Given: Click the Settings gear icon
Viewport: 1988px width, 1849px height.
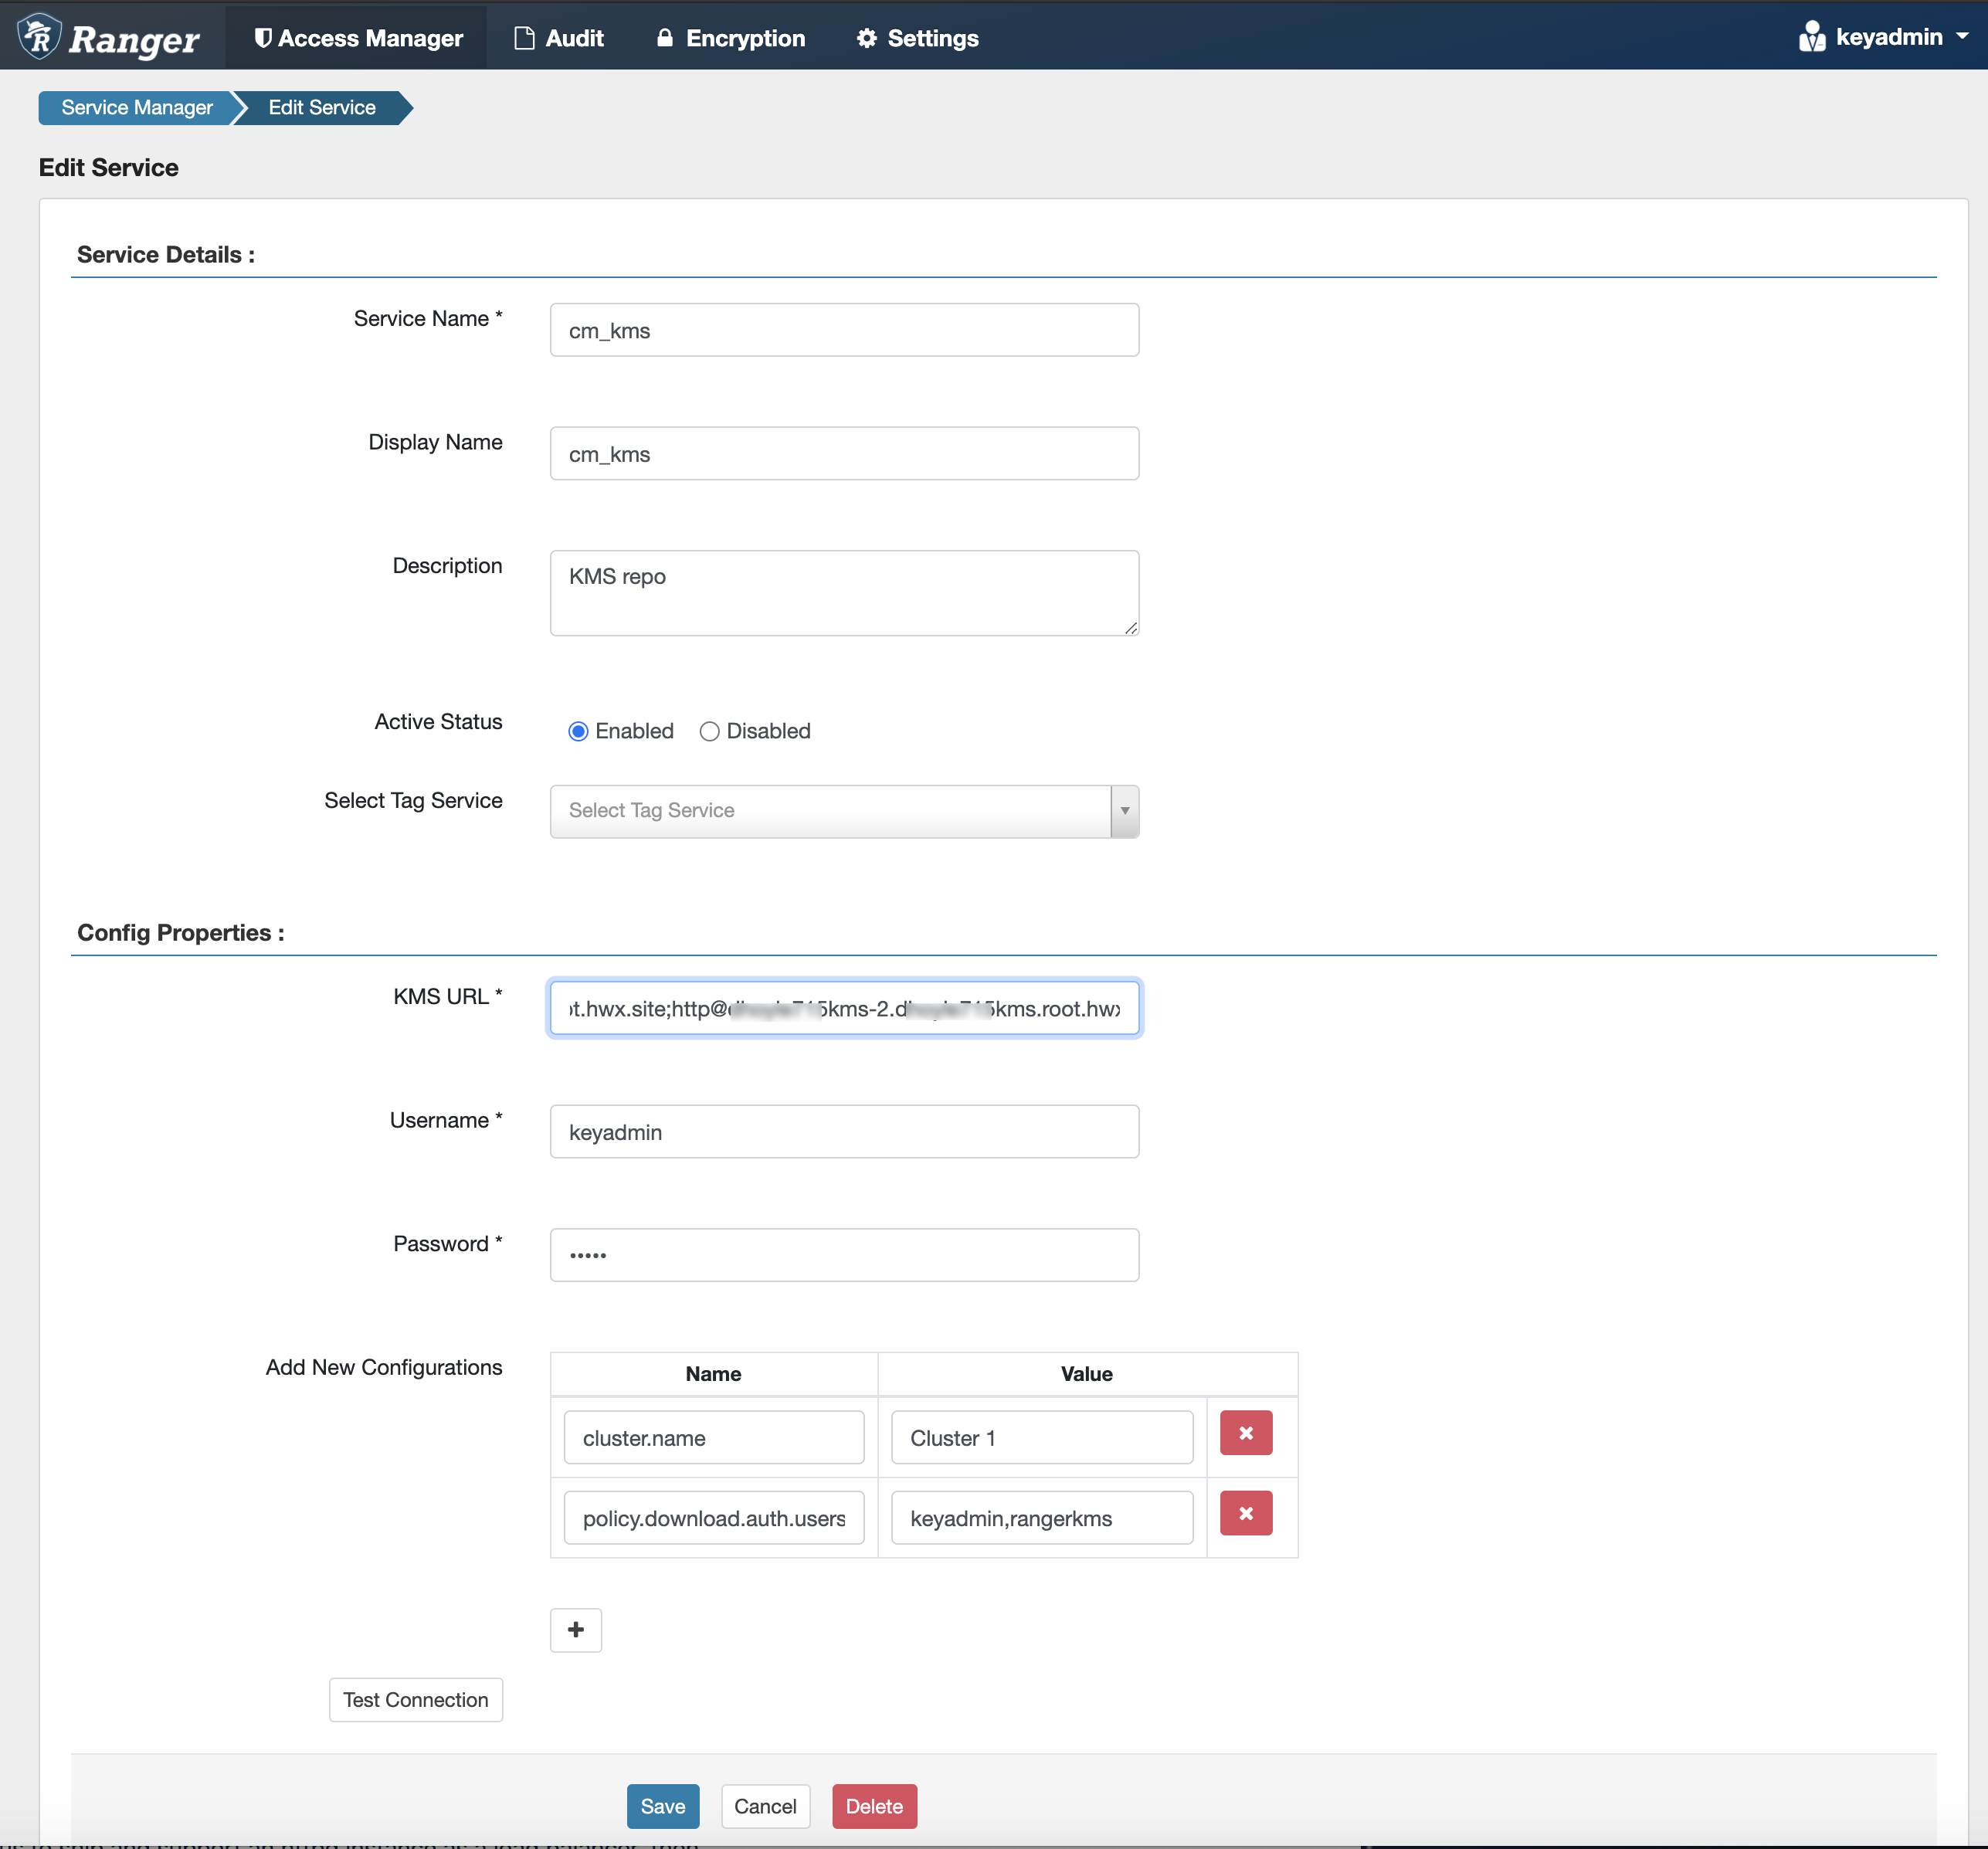Looking at the screenshot, I should 866,38.
